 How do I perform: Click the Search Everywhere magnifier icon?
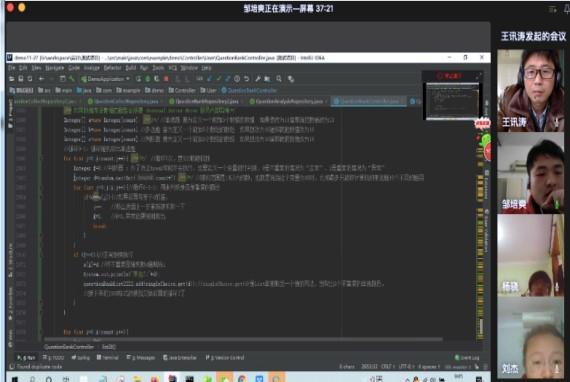click(279, 79)
